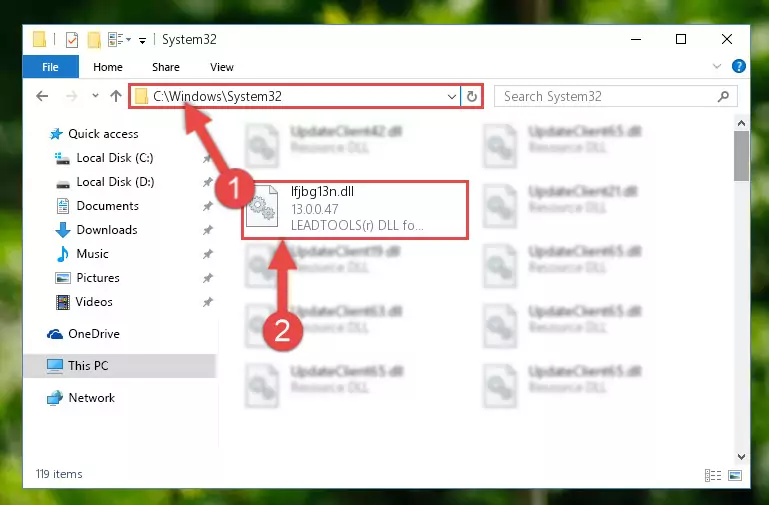Click the lfjbg13n.dll gear file icon
This screenshot has width=769, height=505.
click(261, 206)
